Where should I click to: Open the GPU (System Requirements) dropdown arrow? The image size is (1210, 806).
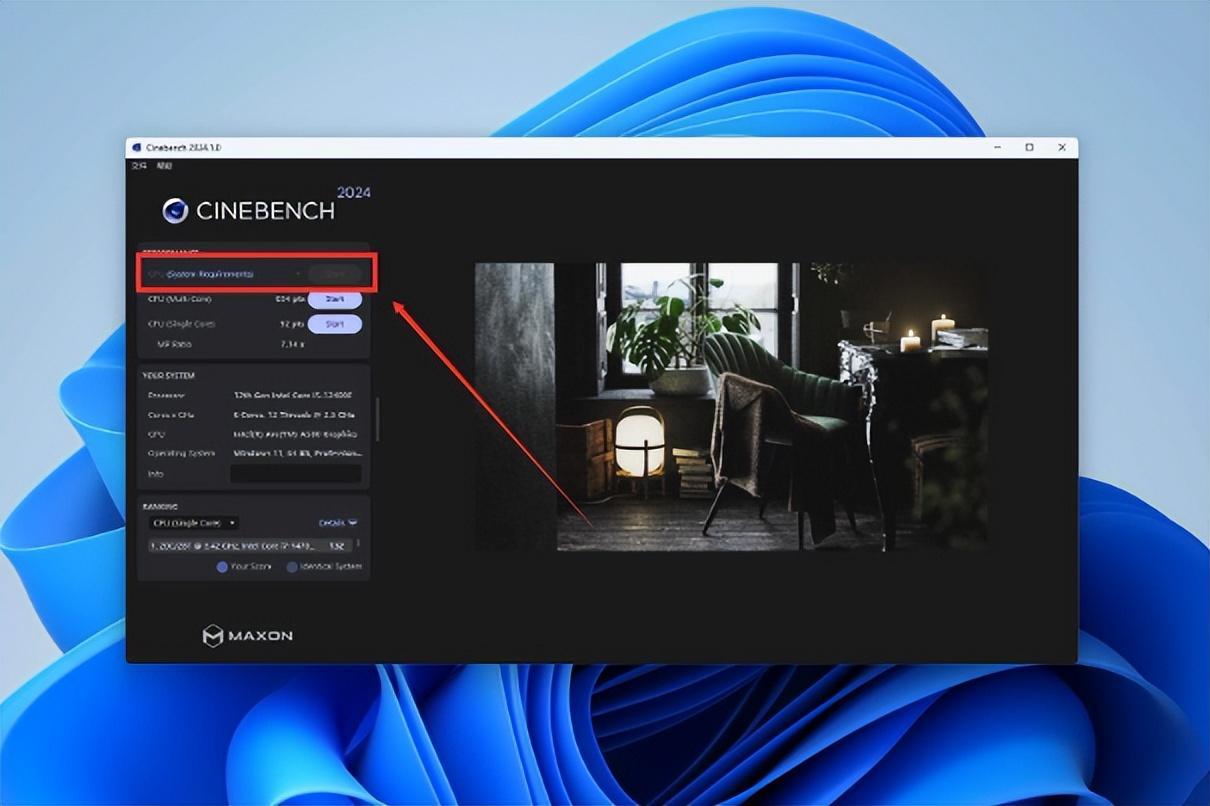coord(298,273)
